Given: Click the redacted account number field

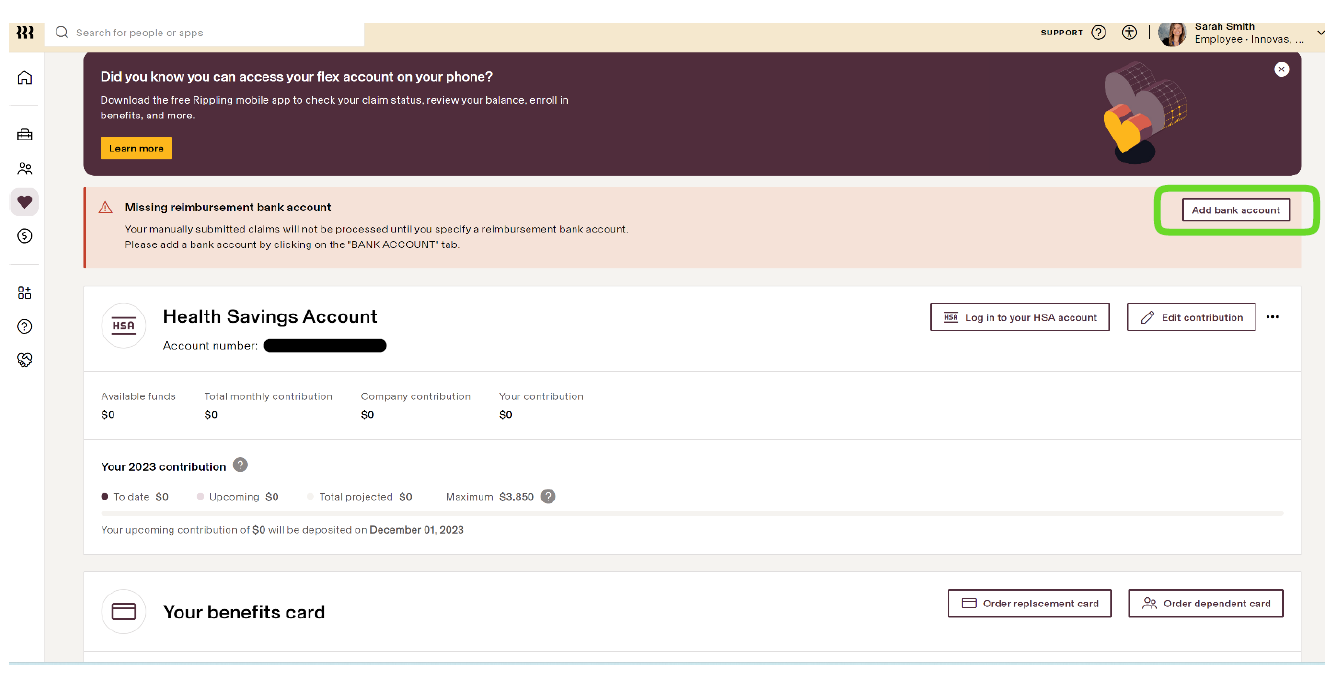Looking at the screenshot, I should tap(325, 346).
